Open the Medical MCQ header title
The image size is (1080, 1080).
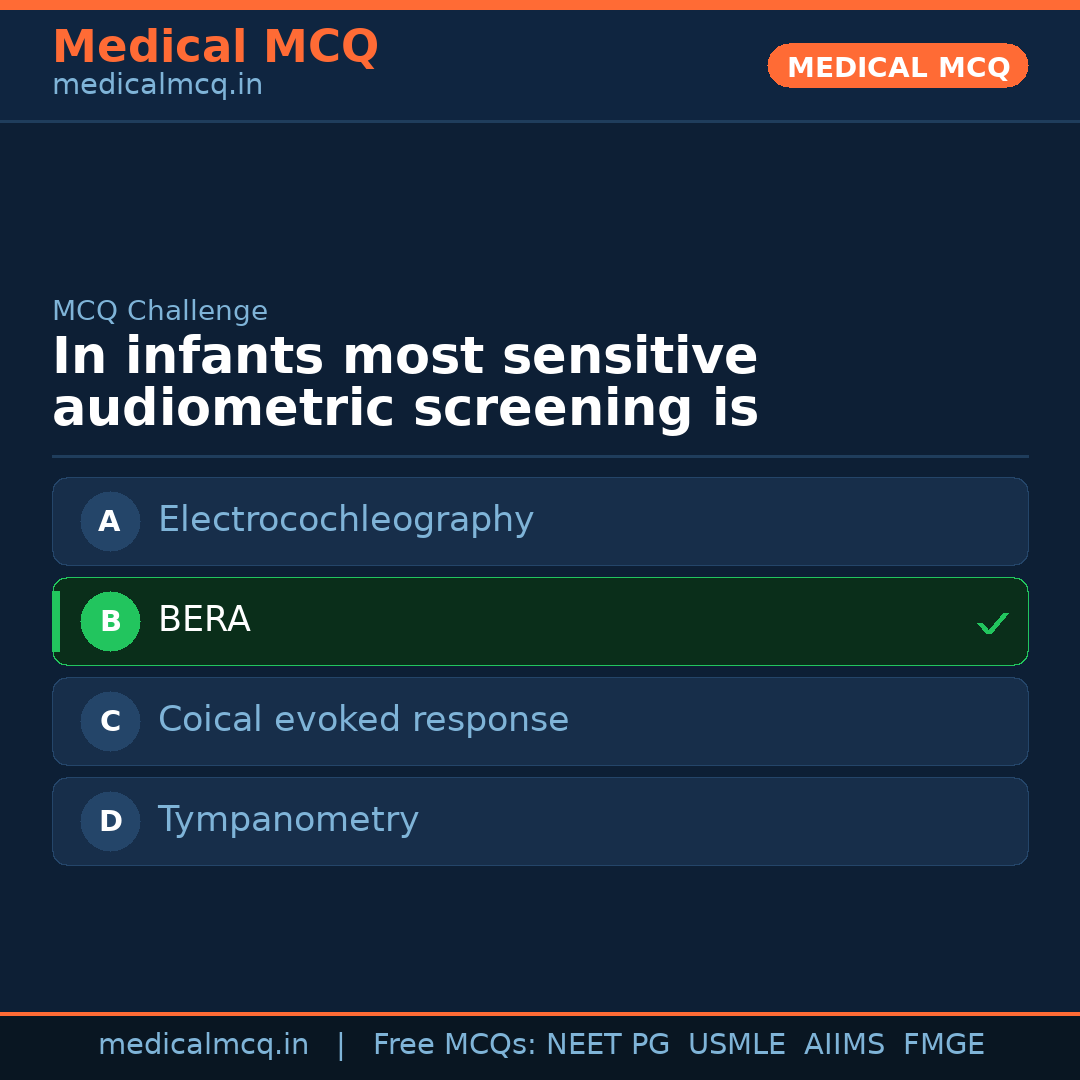pyautogui.click(x=215, y=46)
